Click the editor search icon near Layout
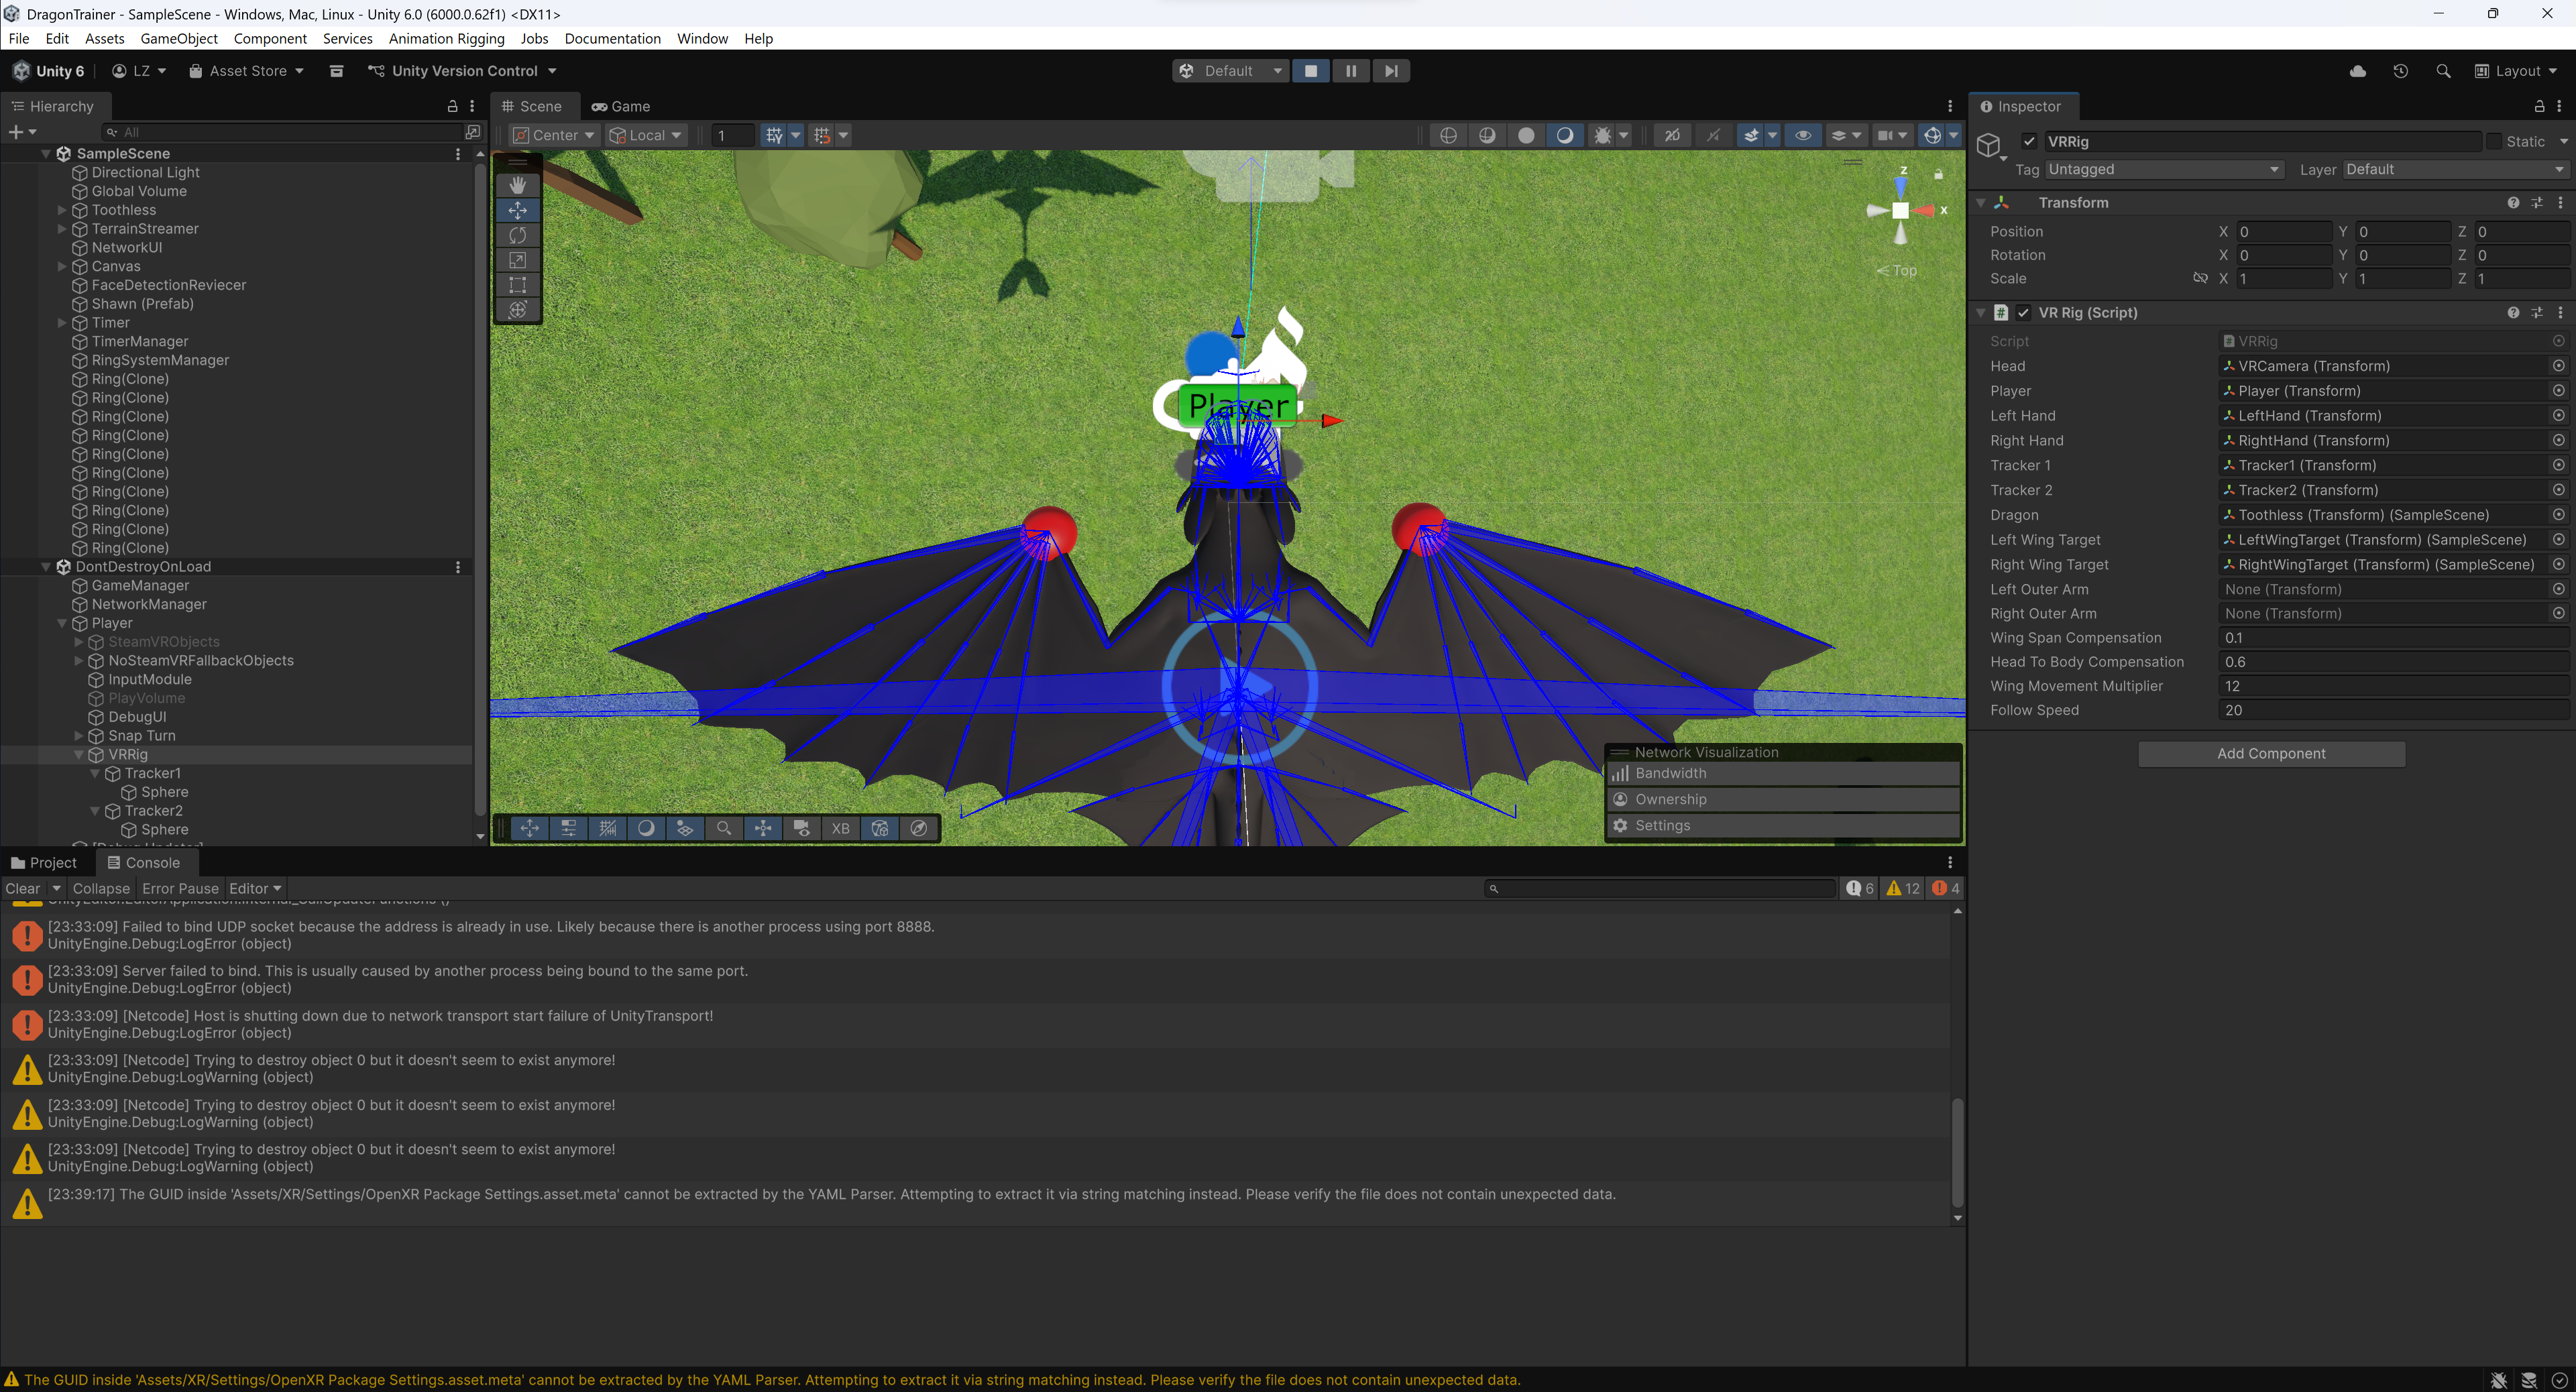 click(x=2444, y=70)
